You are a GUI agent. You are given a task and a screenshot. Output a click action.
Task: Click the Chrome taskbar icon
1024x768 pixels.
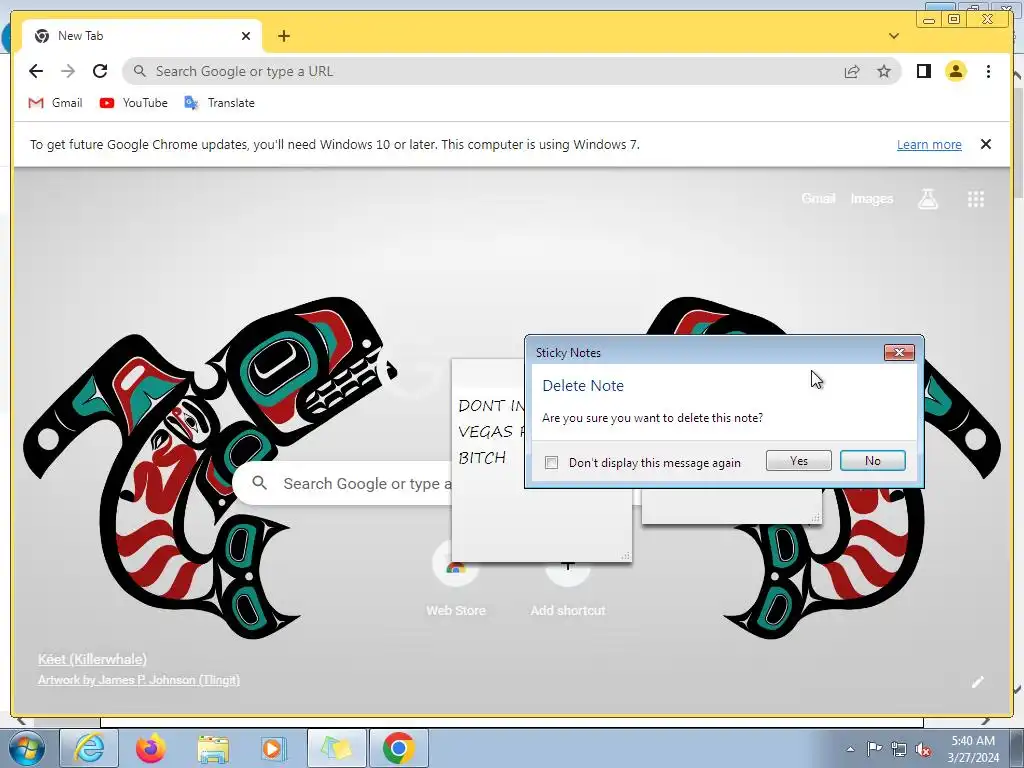pos(398,748)
